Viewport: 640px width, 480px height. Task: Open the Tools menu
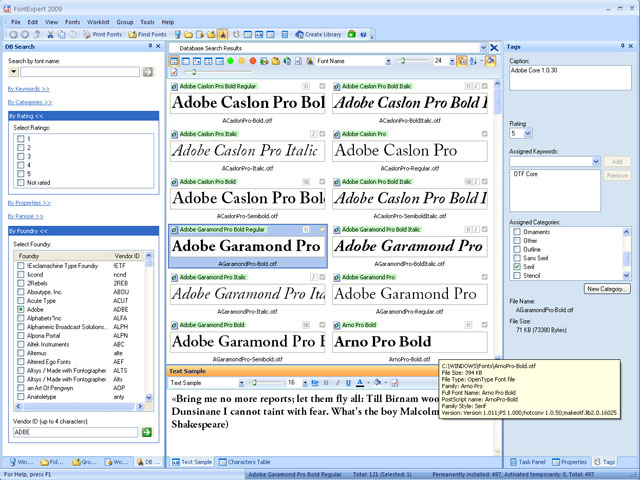point(147,22)
